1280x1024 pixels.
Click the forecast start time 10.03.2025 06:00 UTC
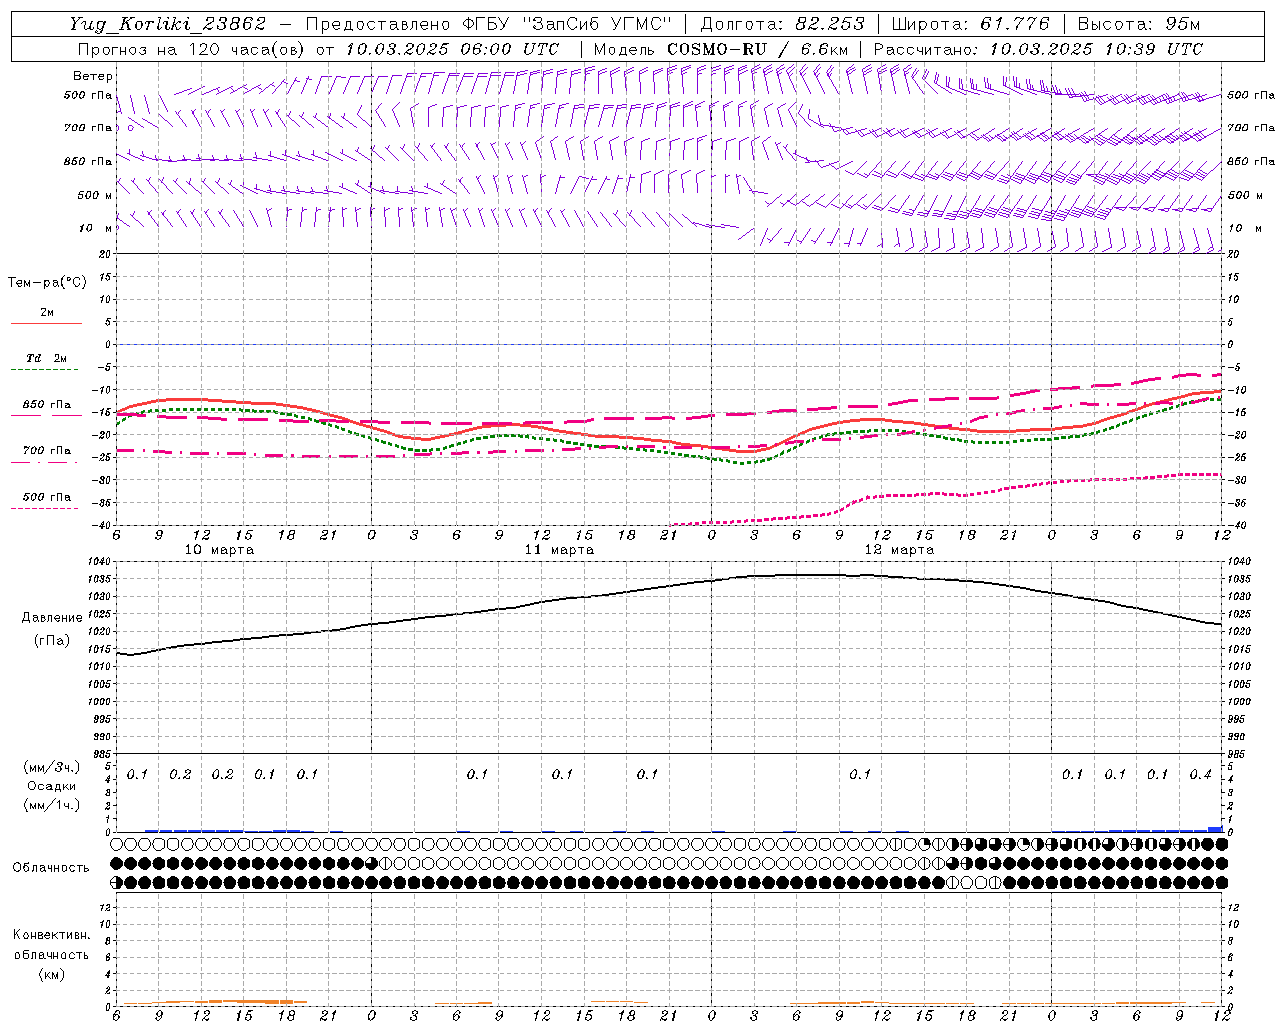[452, 49]
